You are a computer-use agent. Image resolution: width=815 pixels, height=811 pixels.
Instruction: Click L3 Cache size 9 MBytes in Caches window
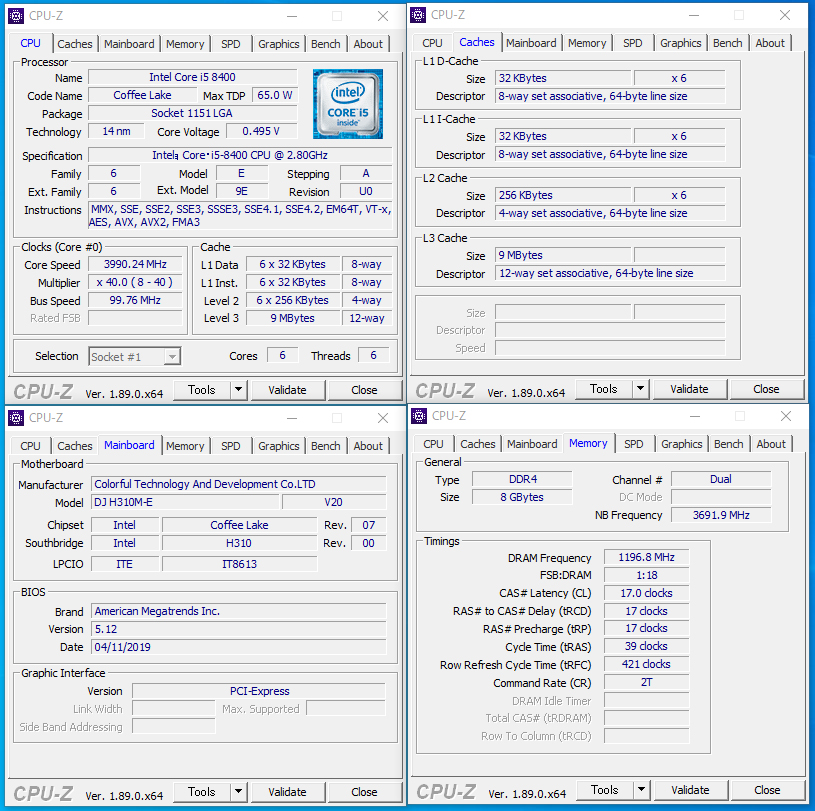(563, 255)
